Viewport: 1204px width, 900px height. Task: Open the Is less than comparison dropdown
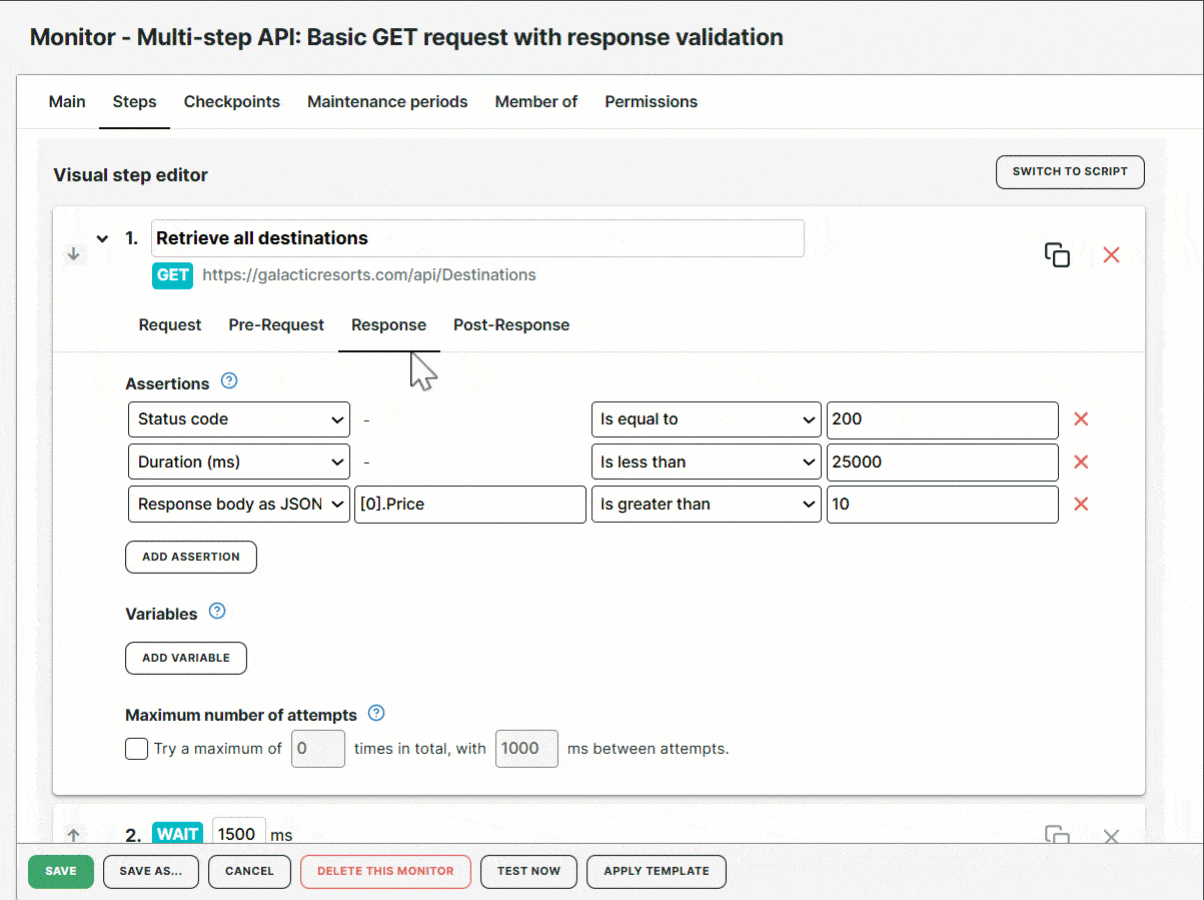(x=706, y=462)
